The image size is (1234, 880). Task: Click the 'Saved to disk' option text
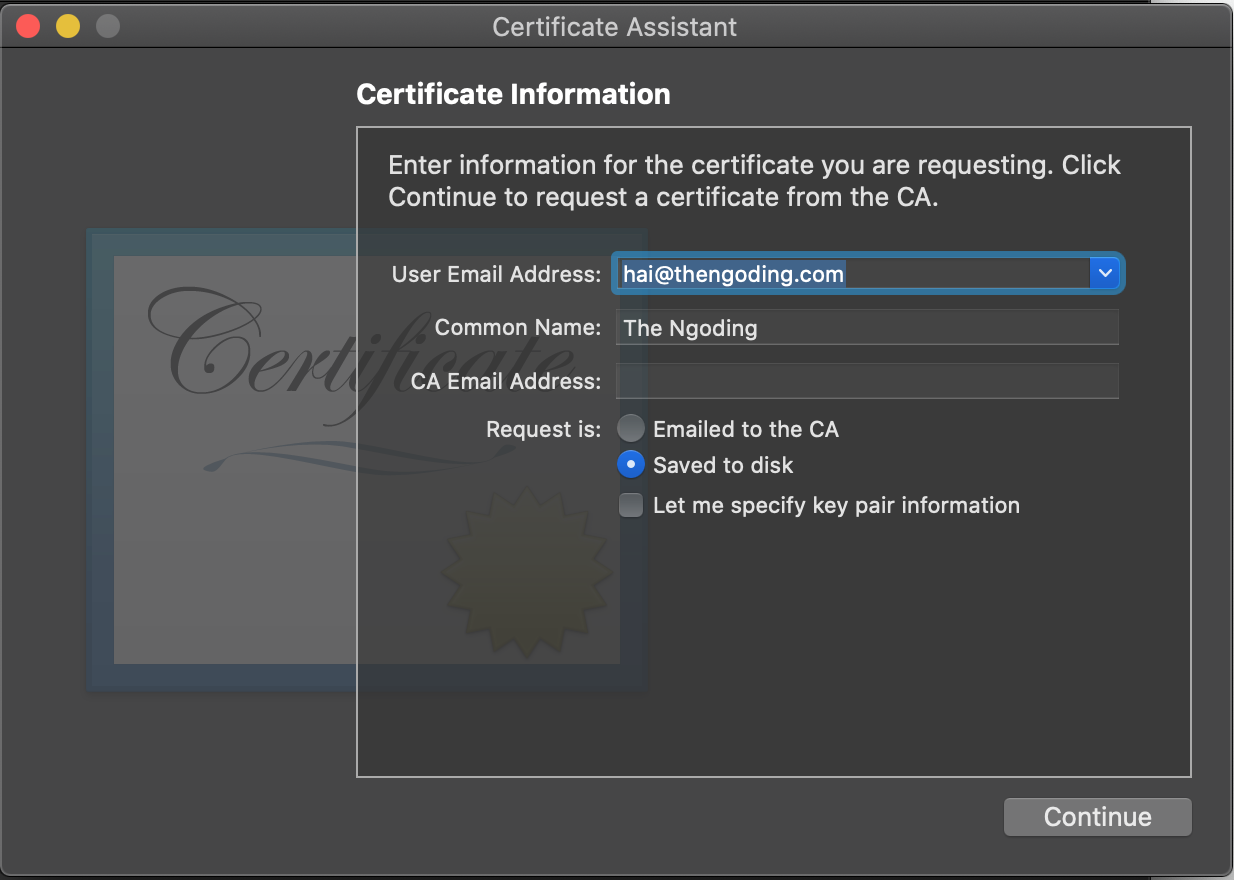point(723,465)
